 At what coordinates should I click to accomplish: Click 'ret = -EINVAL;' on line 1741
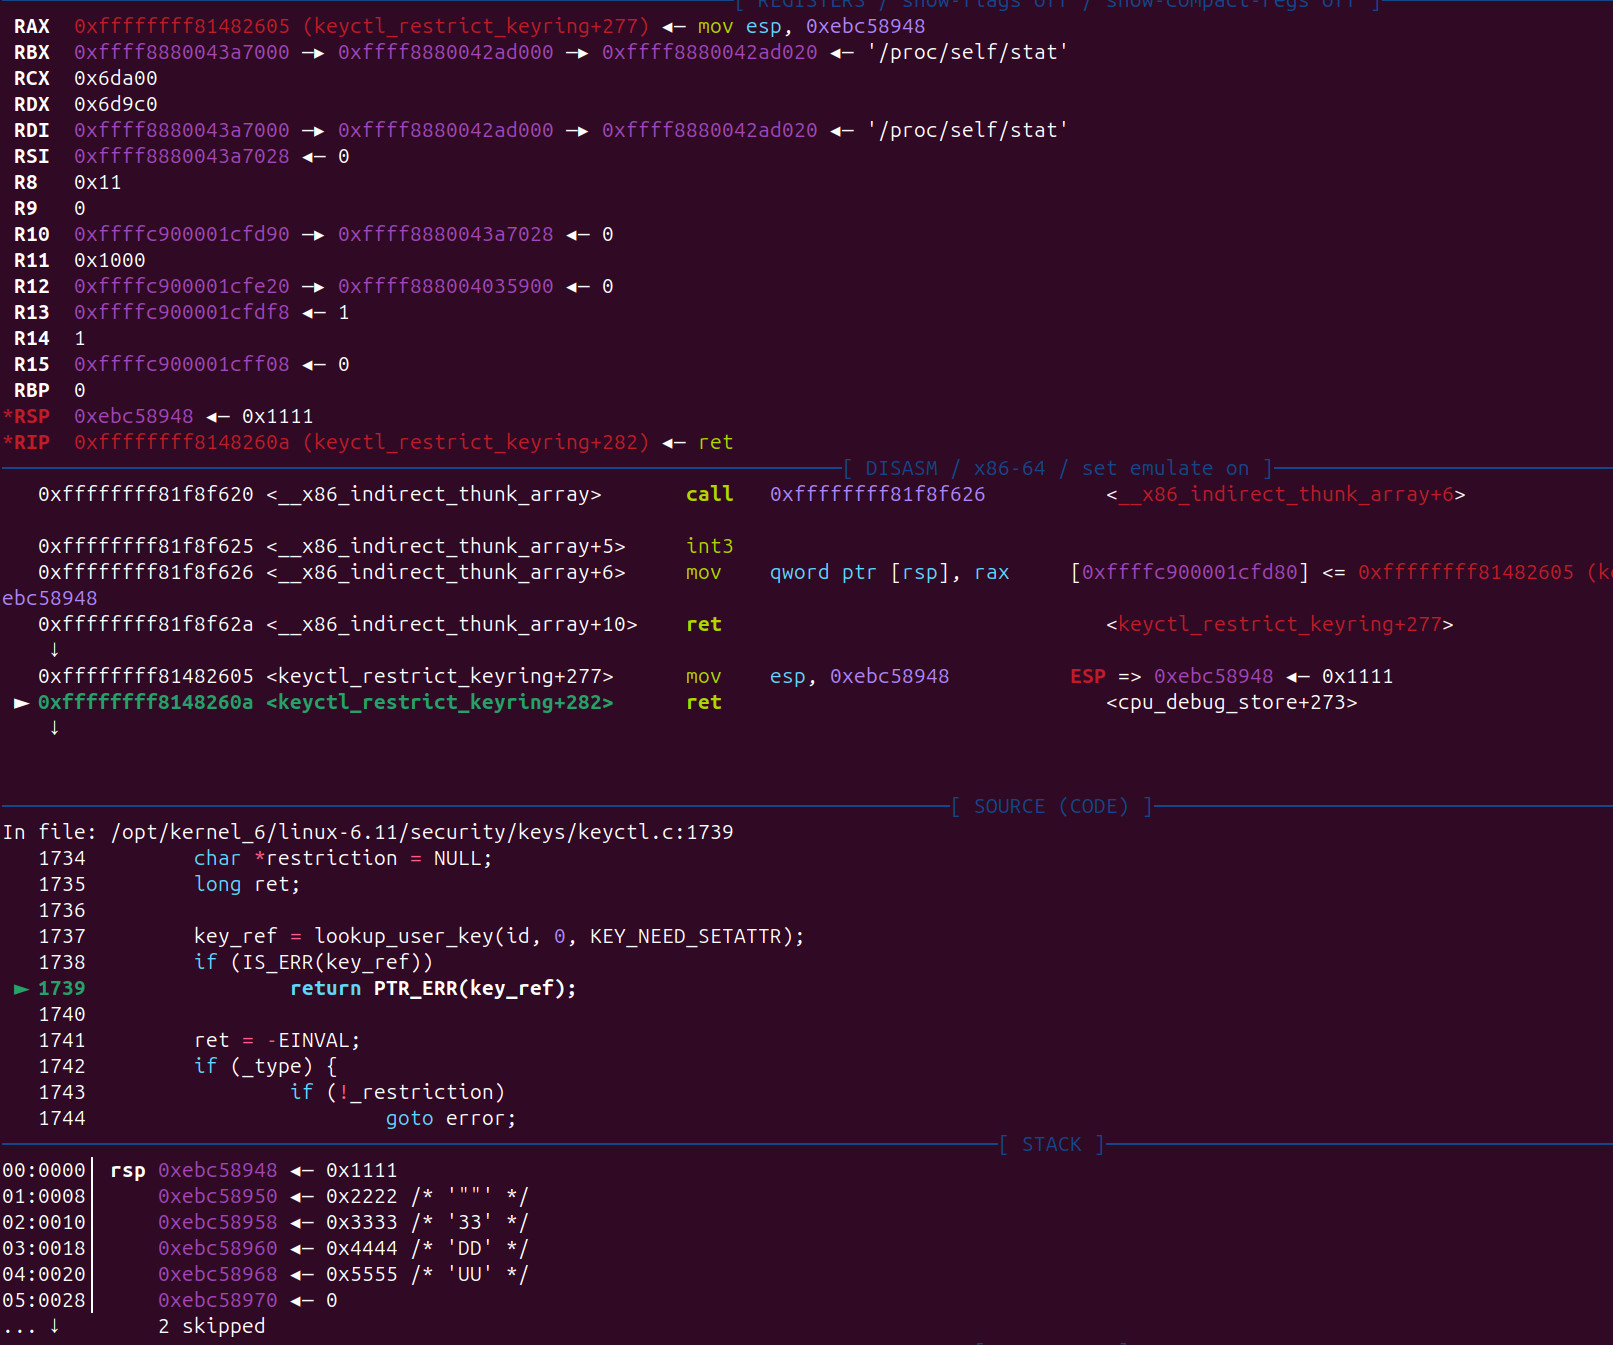277,1040
